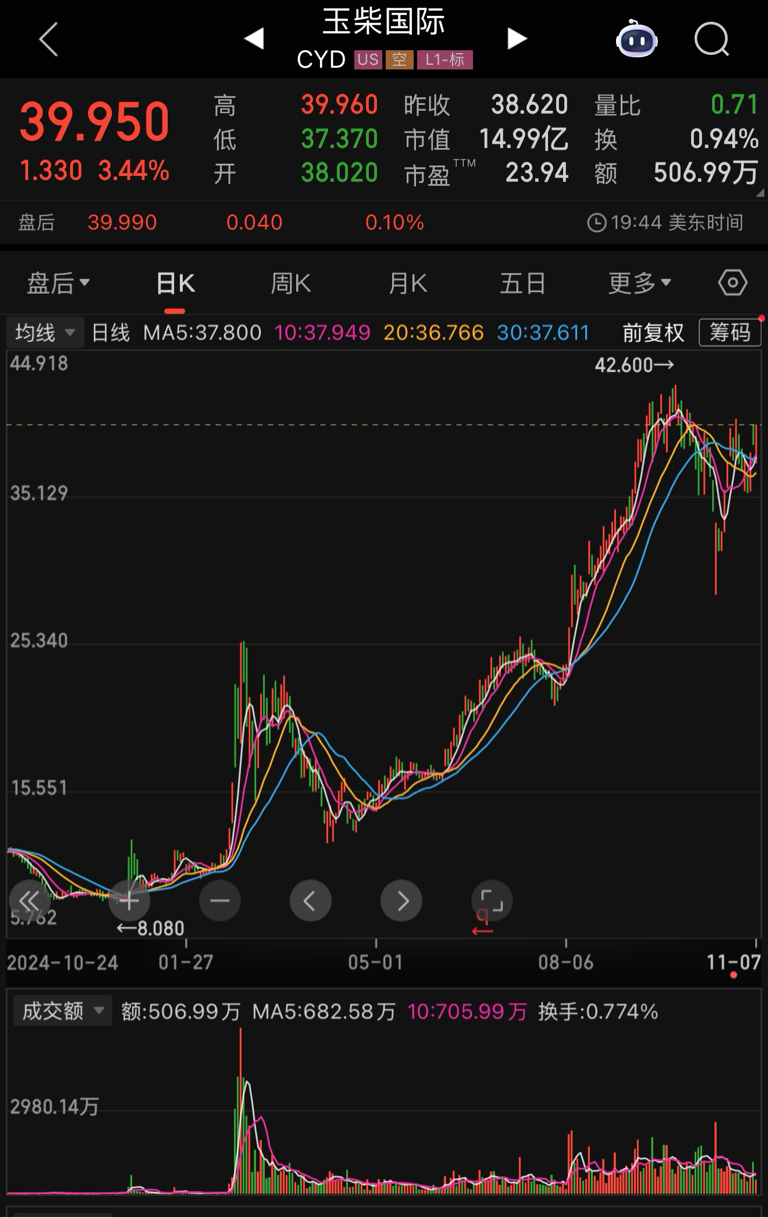
Task: Tap the 日线 label
Action: click(111, 332)
